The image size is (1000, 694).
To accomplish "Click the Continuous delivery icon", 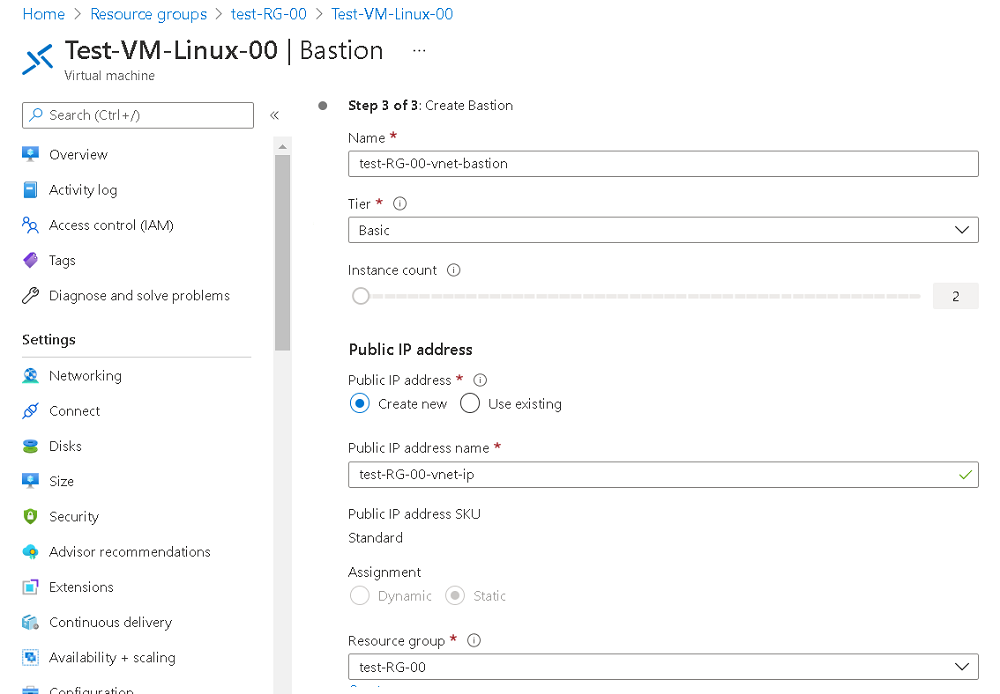I will tap(30, 622).
